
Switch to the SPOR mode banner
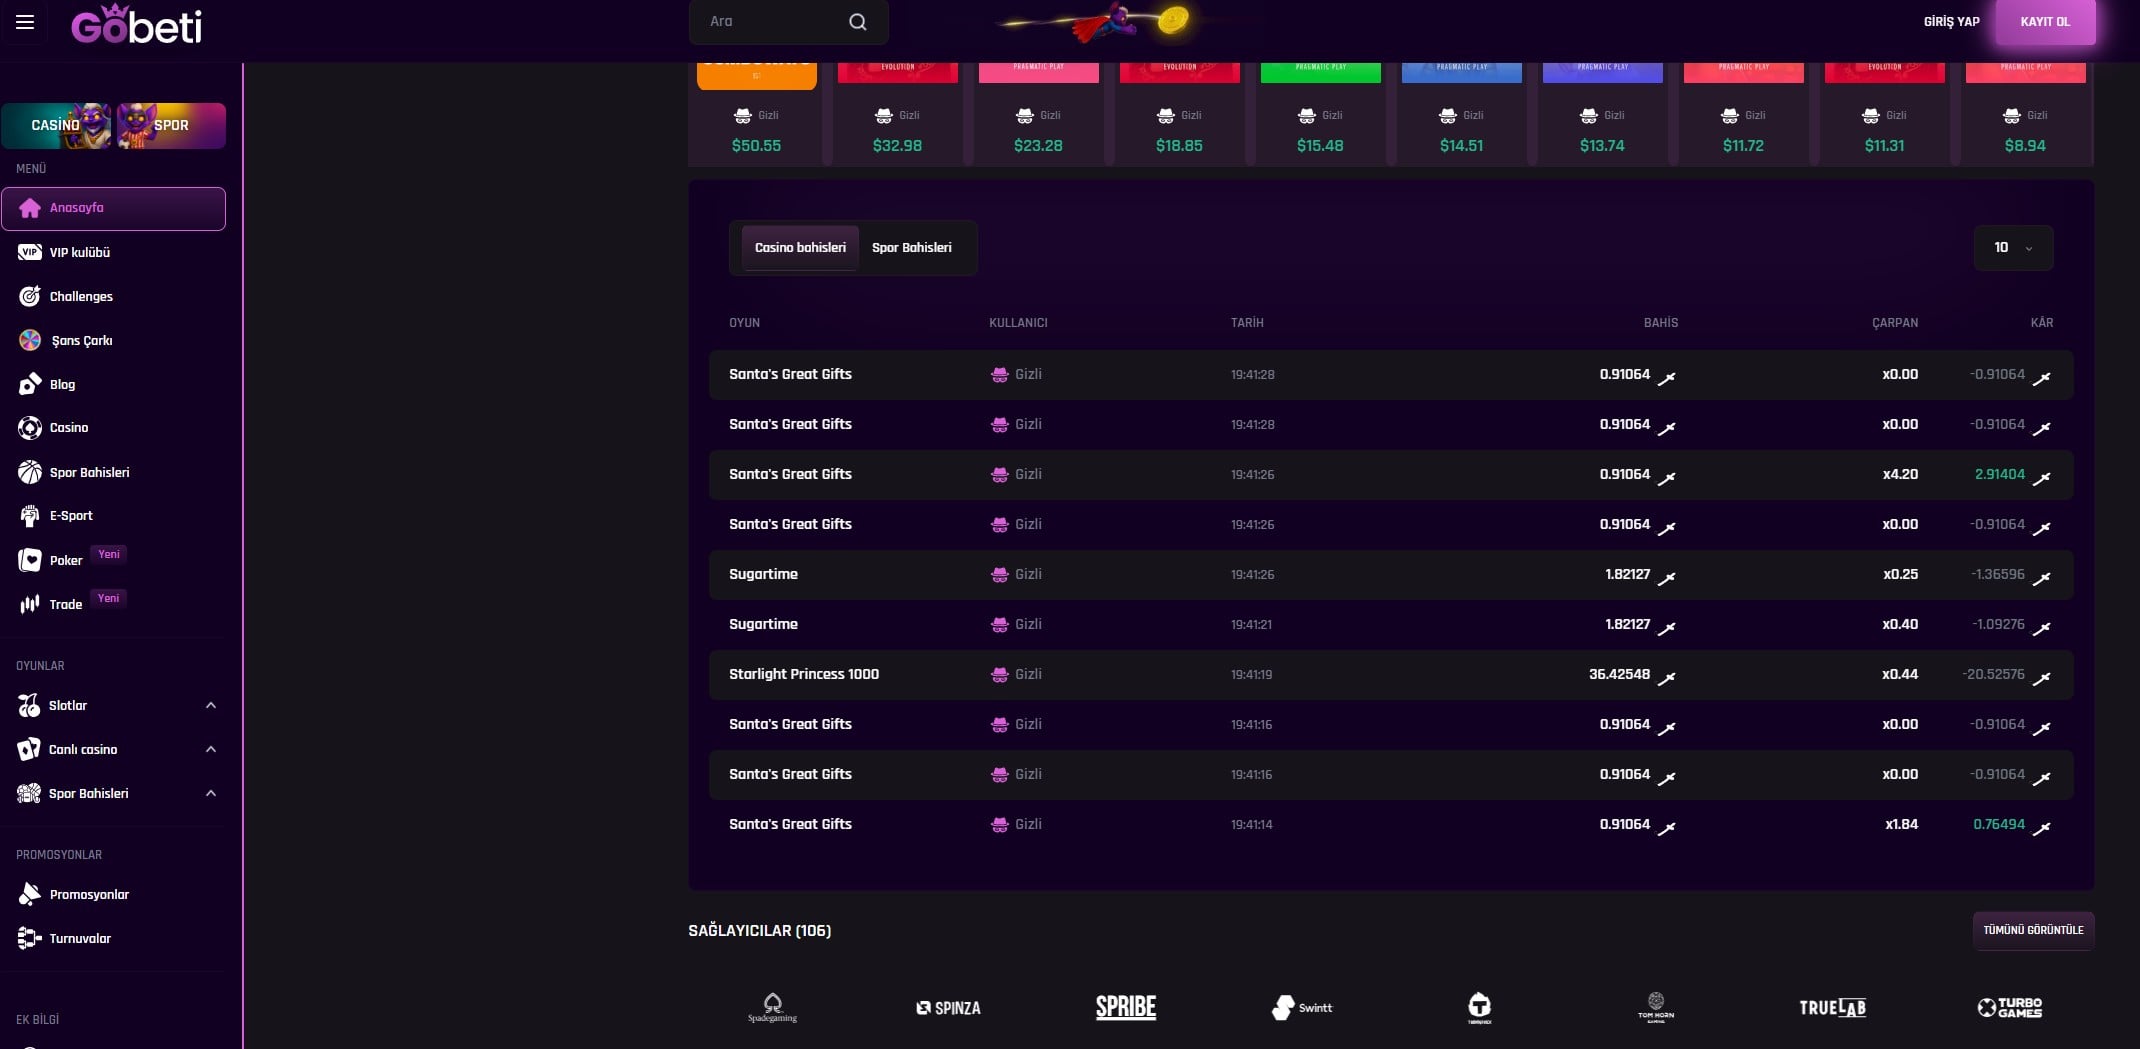[171, 126]
